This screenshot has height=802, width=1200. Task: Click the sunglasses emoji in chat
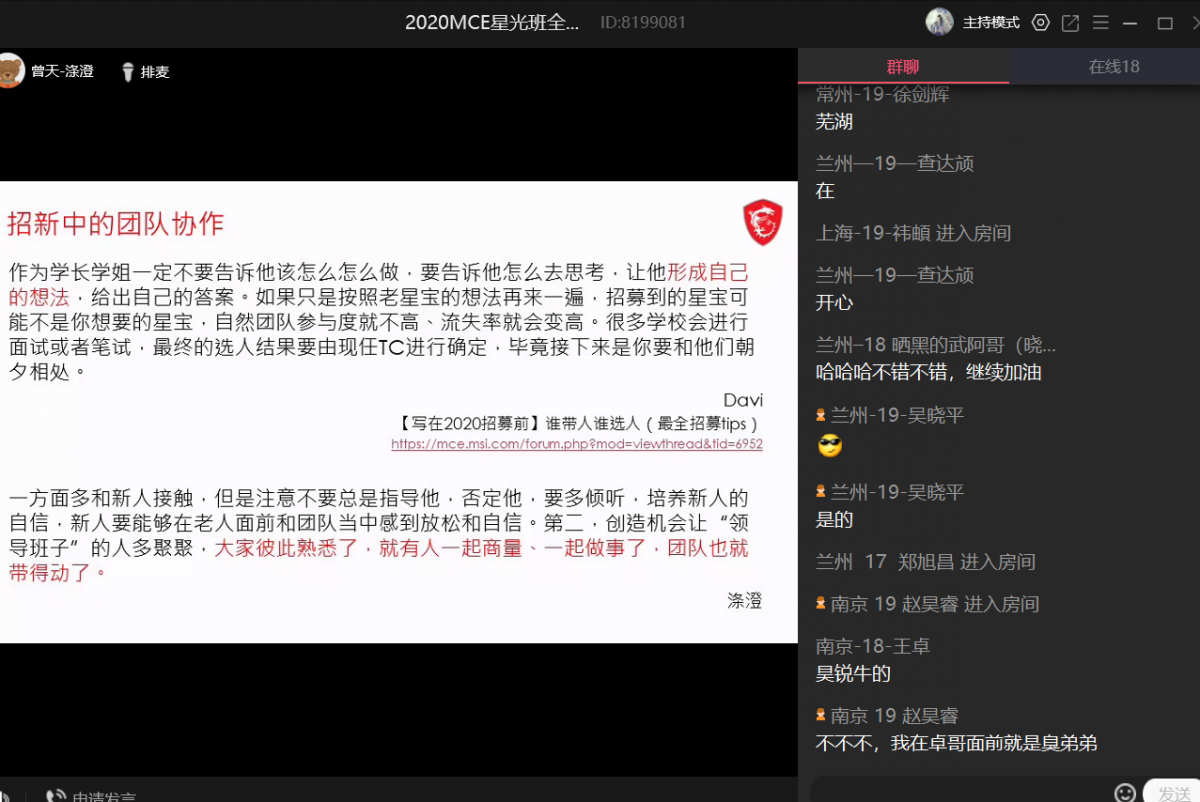pyautogui.click(x=830, y=446)
